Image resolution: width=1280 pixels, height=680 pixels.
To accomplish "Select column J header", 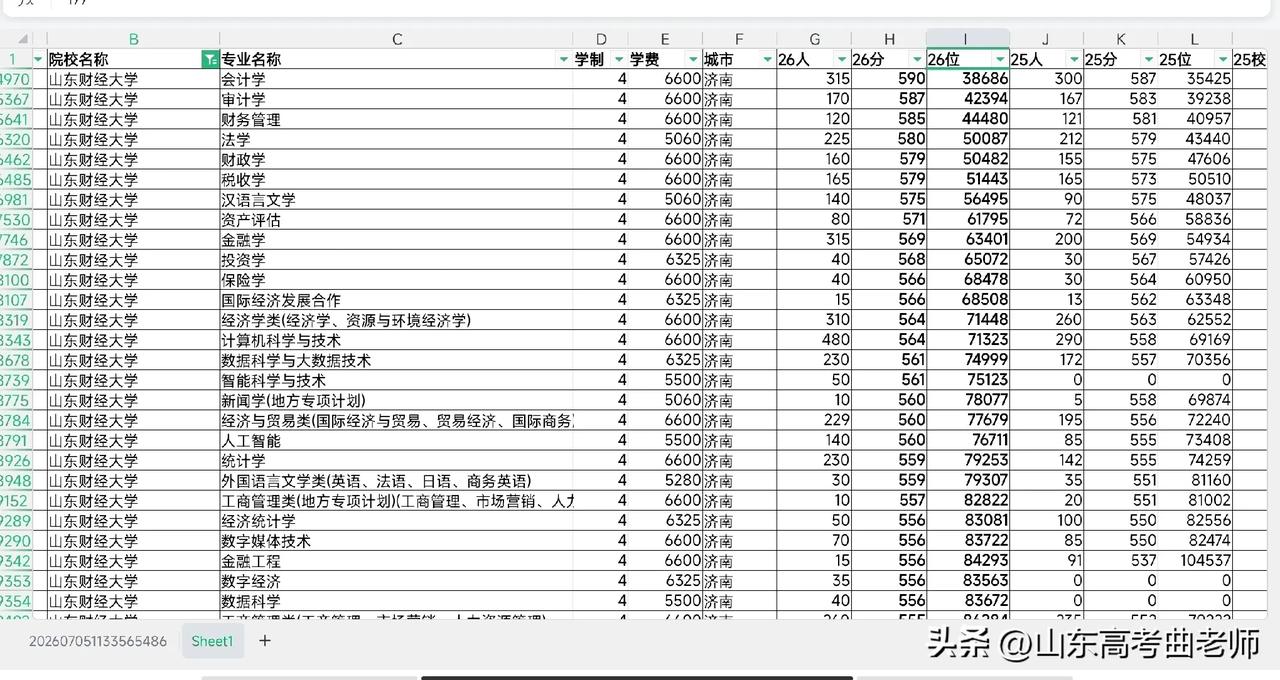I will point(1046,40).
